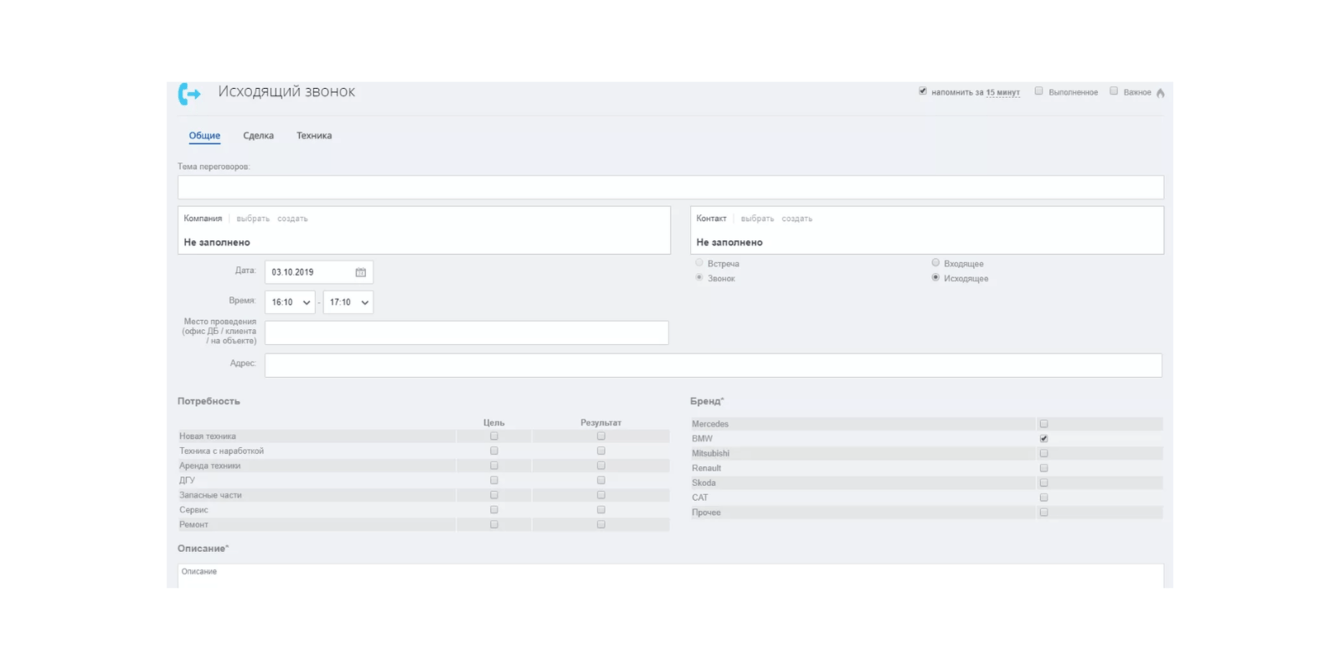Click into the Описание text area

click(x=671, y=576)
